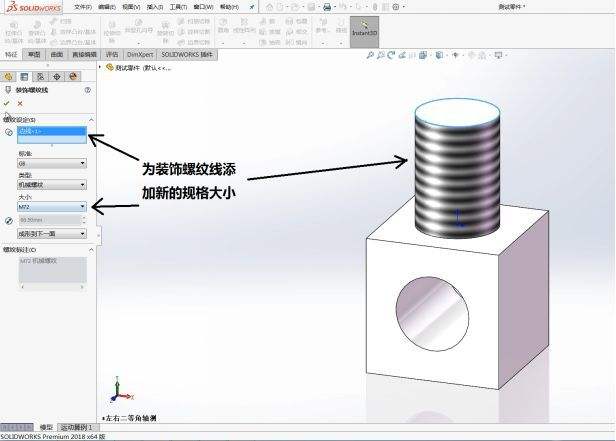
Task: Toggle the Instant3D button
Action: [x=364, y=31]
